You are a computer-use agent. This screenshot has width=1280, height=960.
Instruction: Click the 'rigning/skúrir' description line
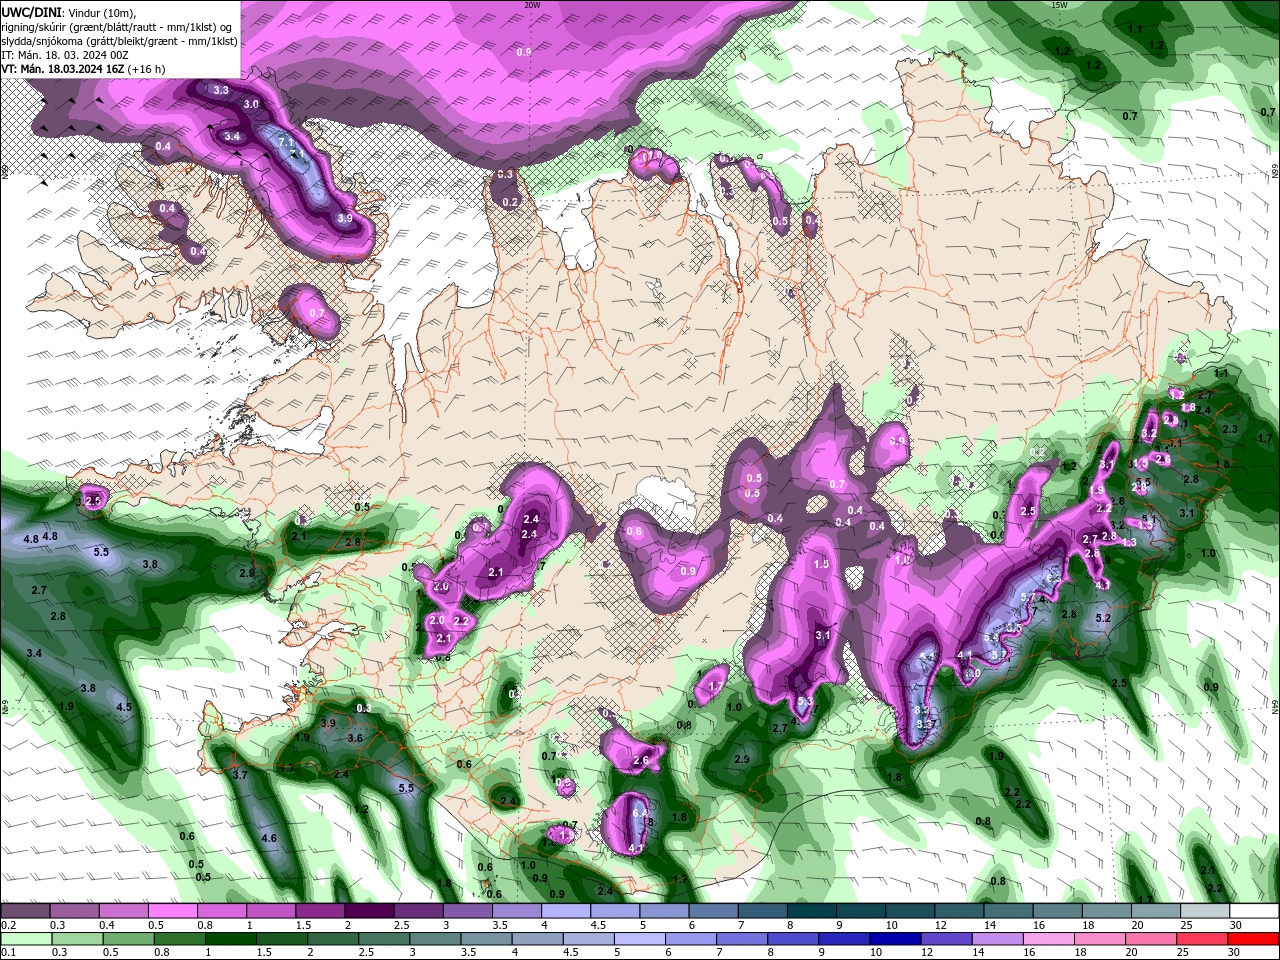pyautogui.click(x=117, y=26)
